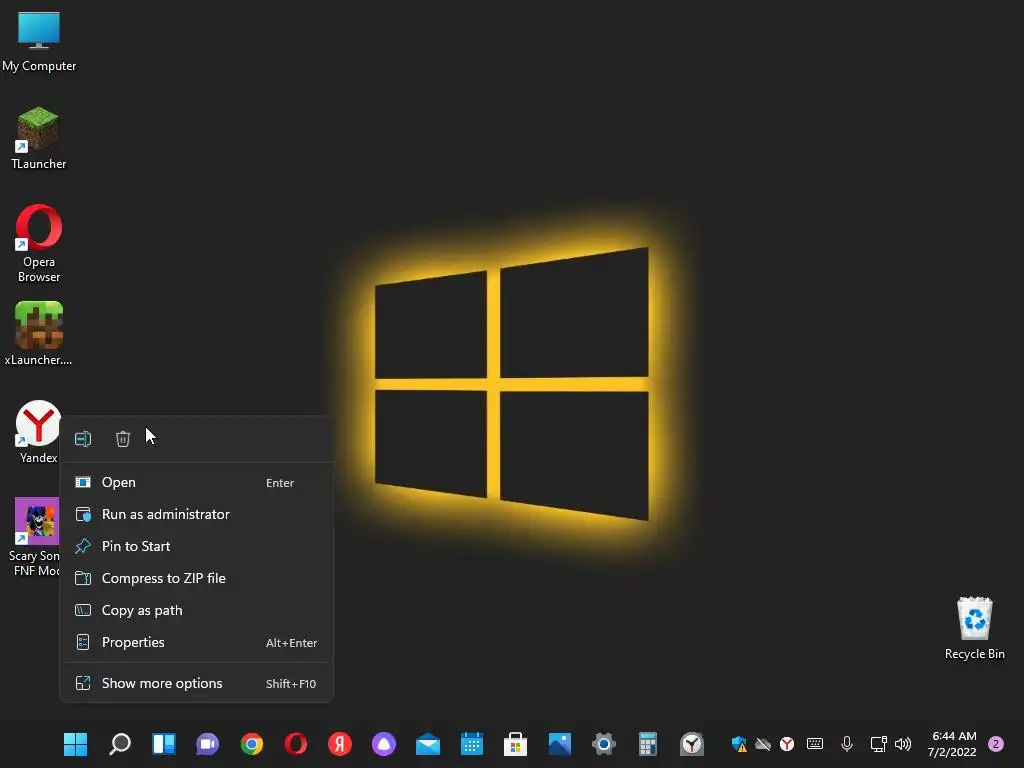Open Windows Security tray icon
The width and height of the screenshot is (1024, 768).
(739, 744)
